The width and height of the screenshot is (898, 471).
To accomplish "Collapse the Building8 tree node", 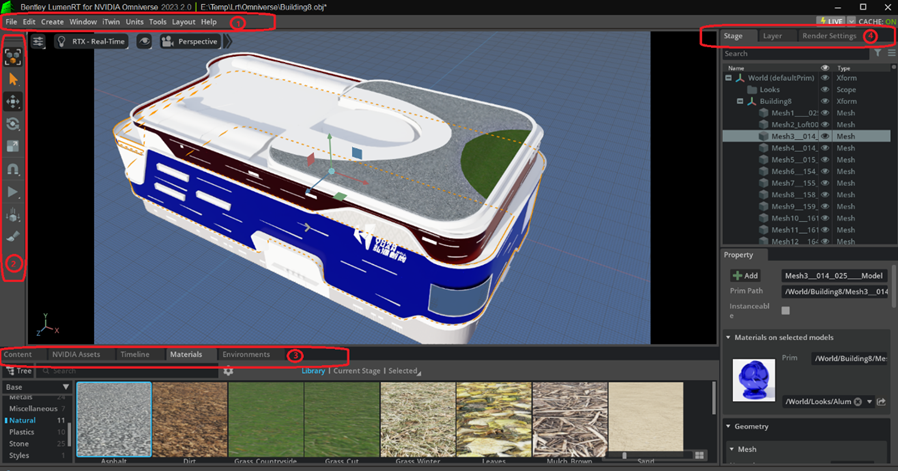I will click(x=740, y=101).
